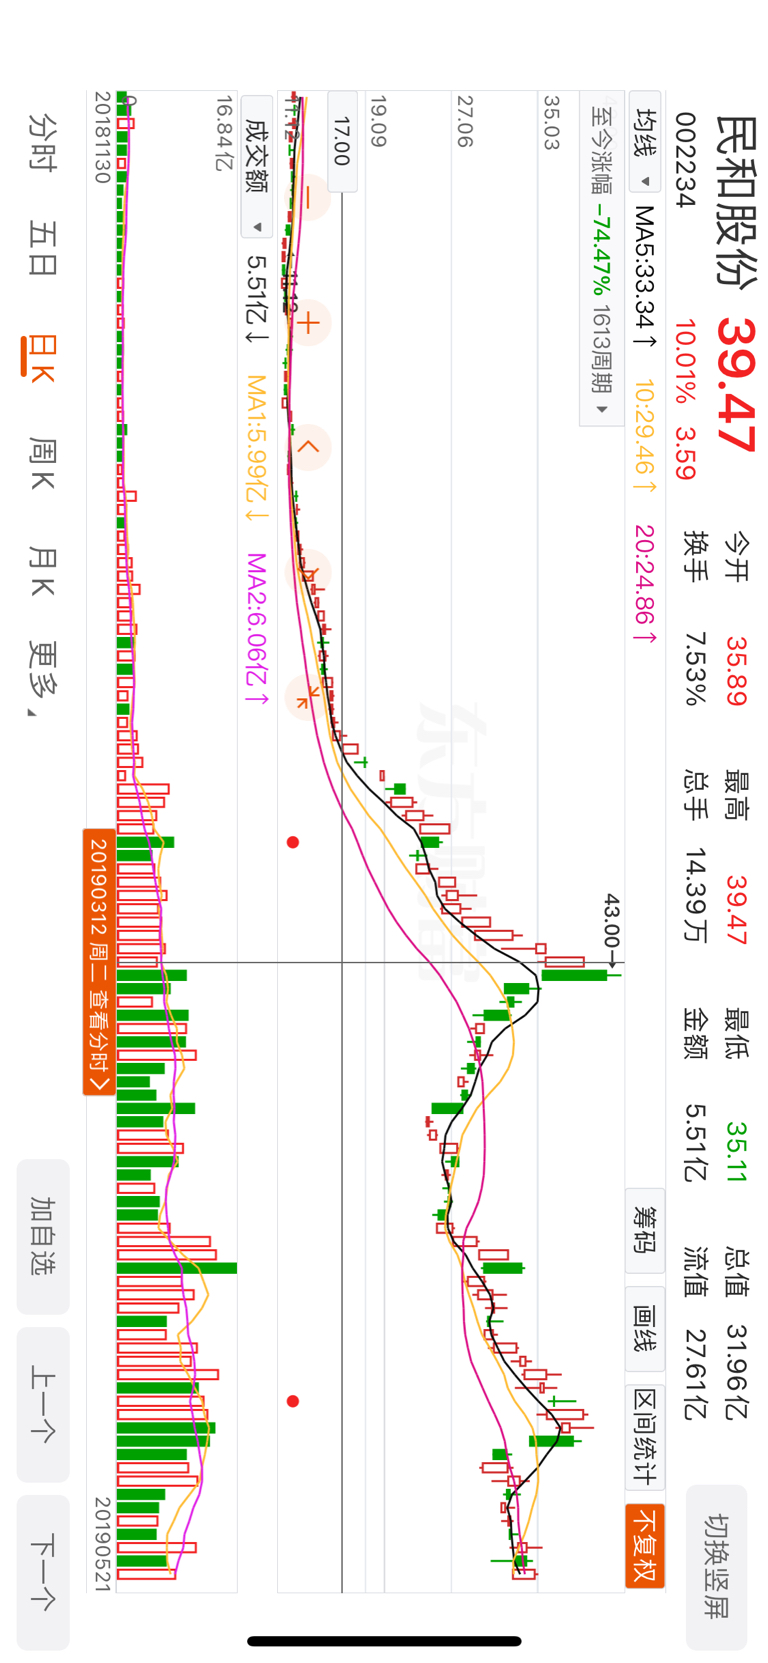Tap the 今开 value 35.89
Screen dimensions: 768x1663
tap(736, 671)
